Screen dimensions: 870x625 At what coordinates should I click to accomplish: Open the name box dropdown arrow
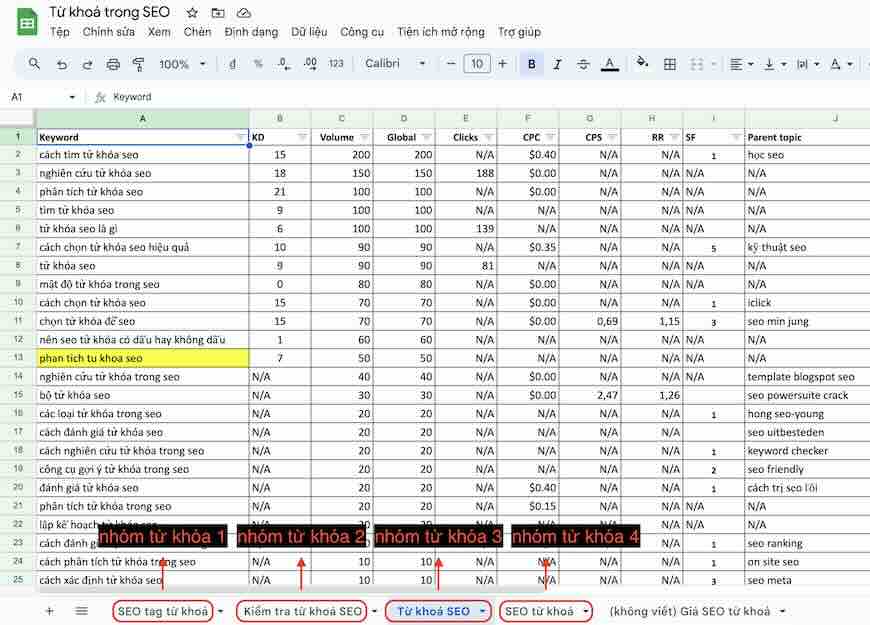pyautogui.click(x=72, y=97)
